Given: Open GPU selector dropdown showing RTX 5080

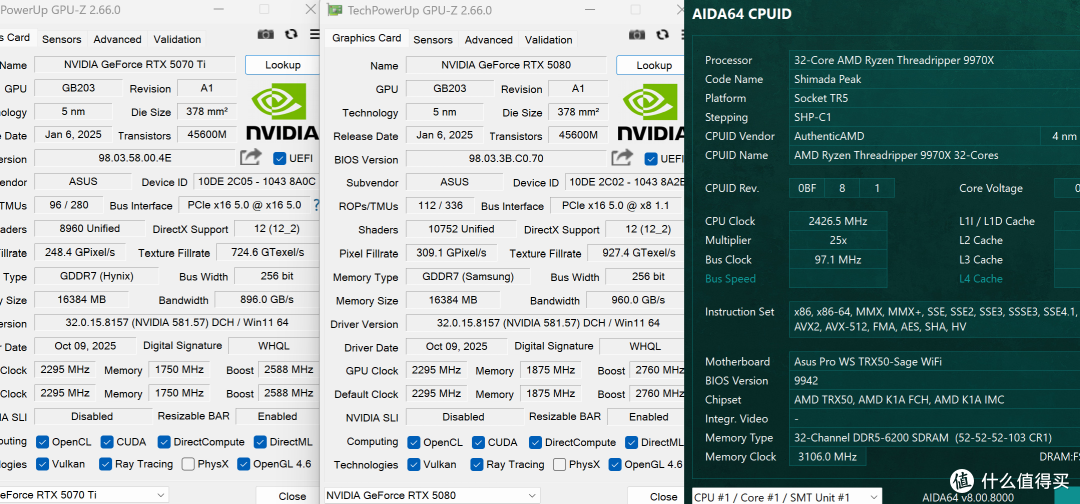Looking at the screenshot, I should [x=433, y=495].
